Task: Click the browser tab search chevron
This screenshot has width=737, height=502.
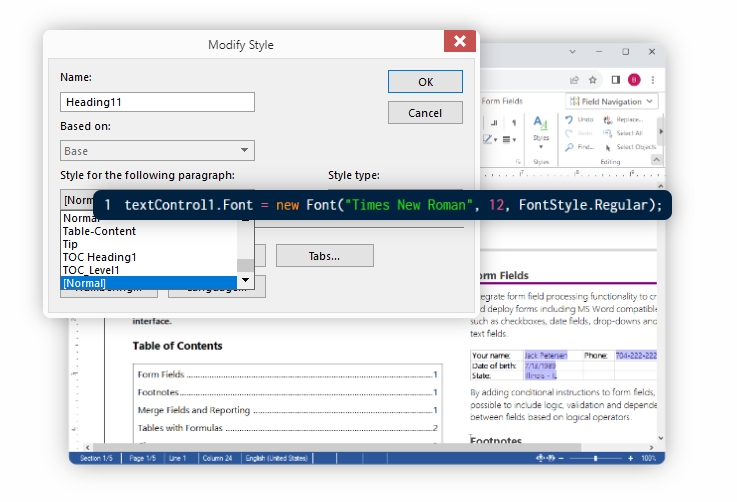Action: coord(572,52)
